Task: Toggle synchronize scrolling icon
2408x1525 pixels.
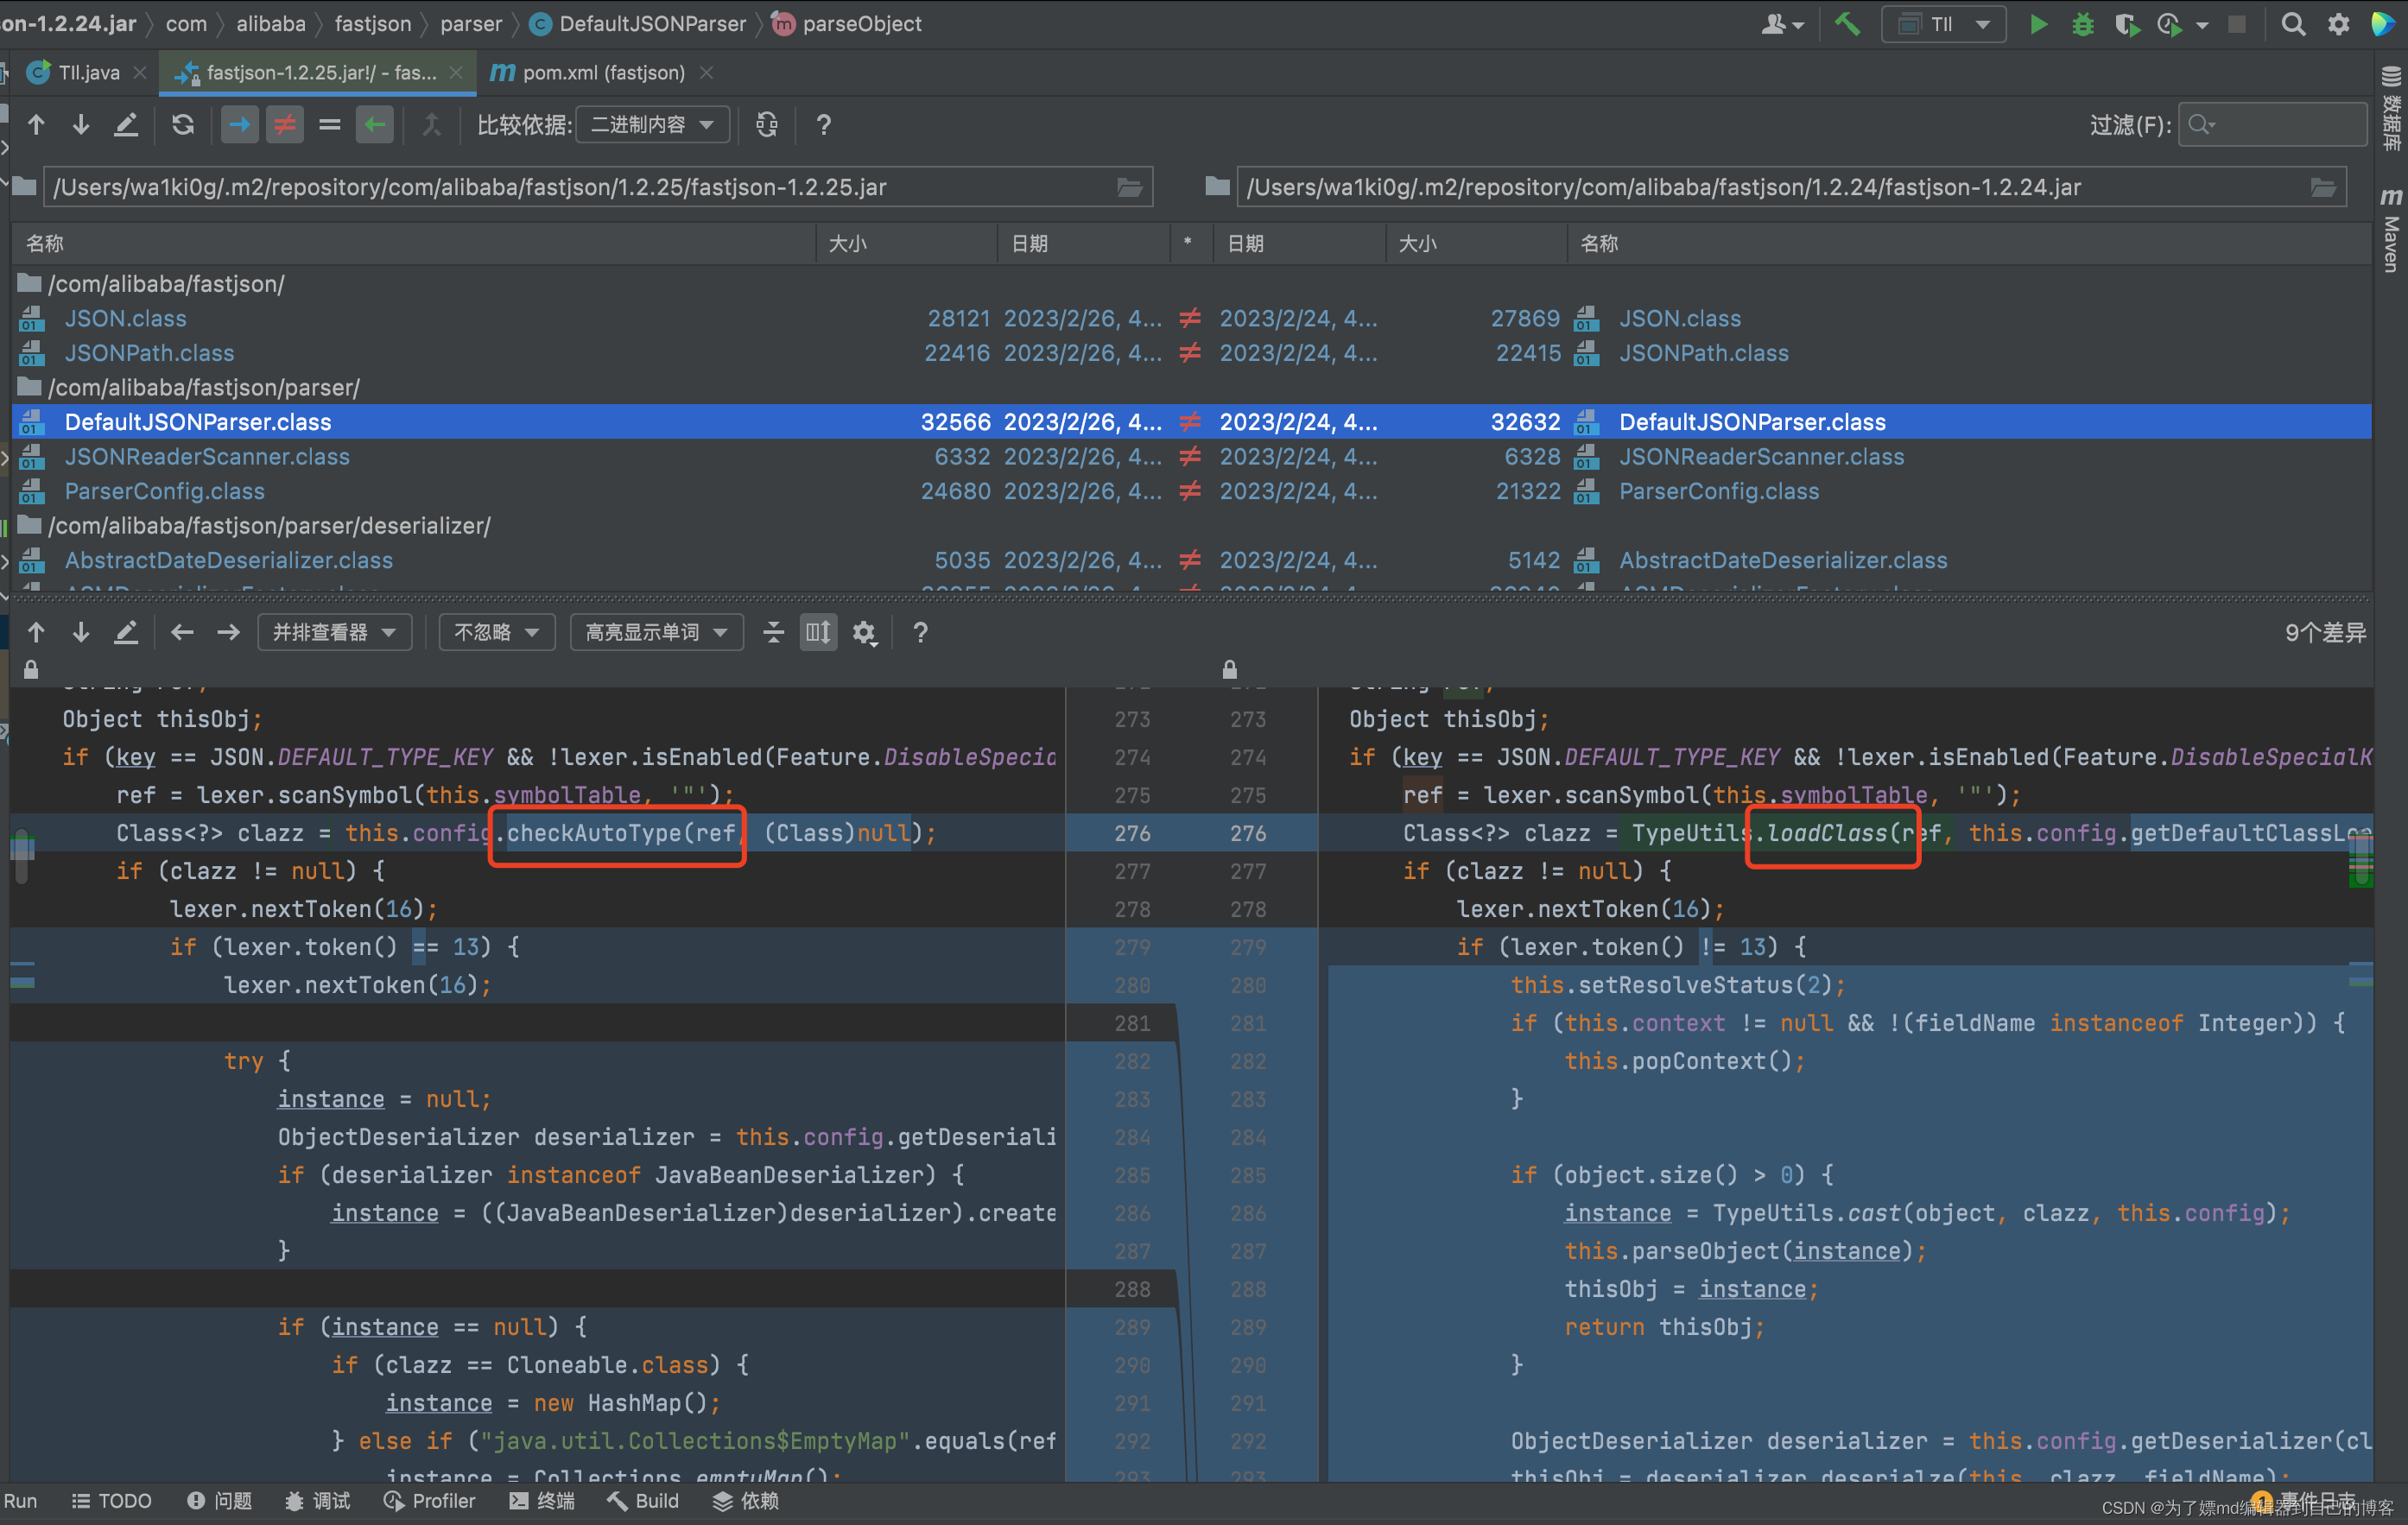Action: (x=818, y=632)
